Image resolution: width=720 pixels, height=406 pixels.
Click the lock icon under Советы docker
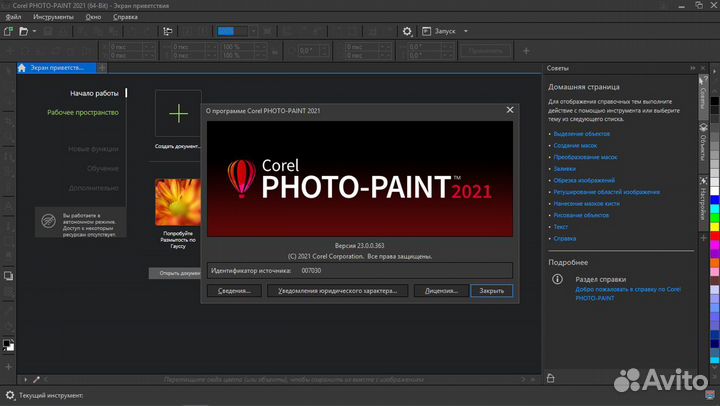coord(551,378)
